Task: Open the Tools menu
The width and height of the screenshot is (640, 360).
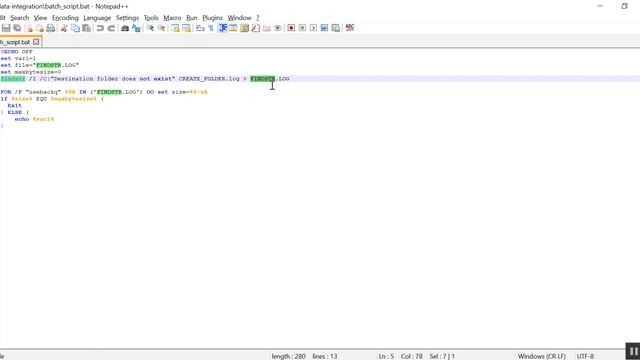Action: (x=151, y=18)
